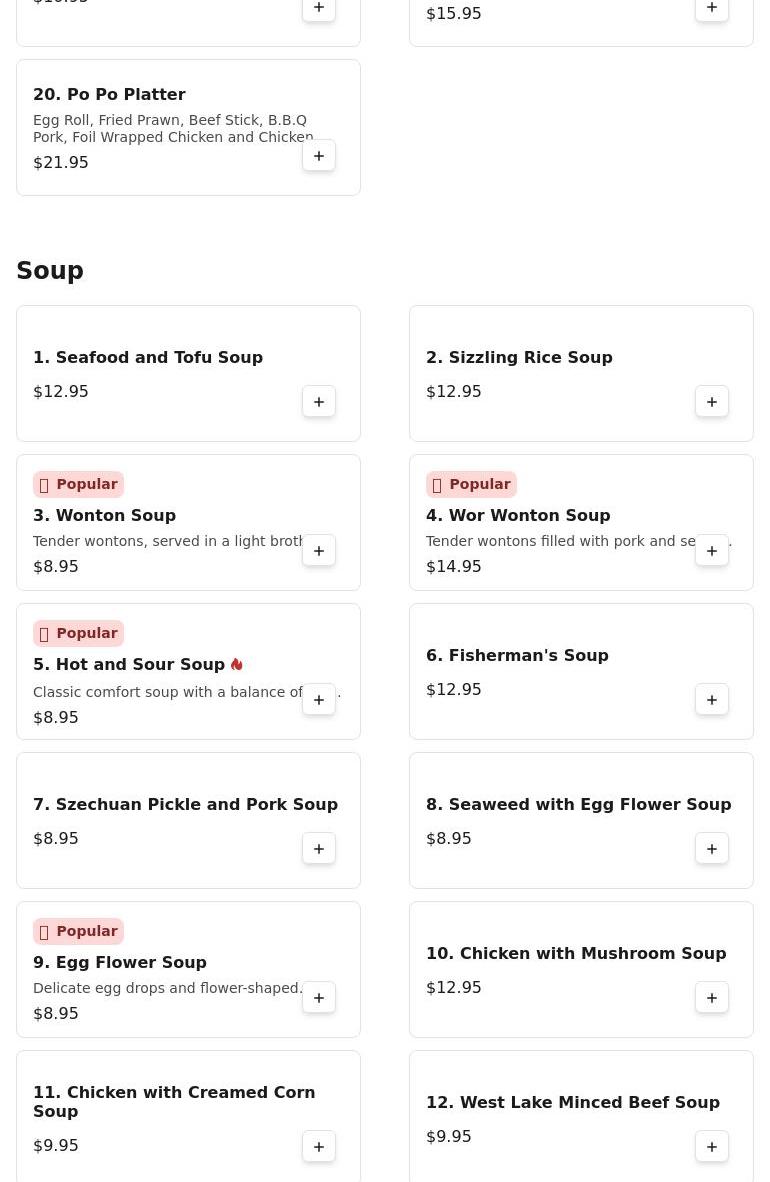The image size is (770, 1182).
Task: Click the Fisherman's Soup item name
Action: point(517,655)
